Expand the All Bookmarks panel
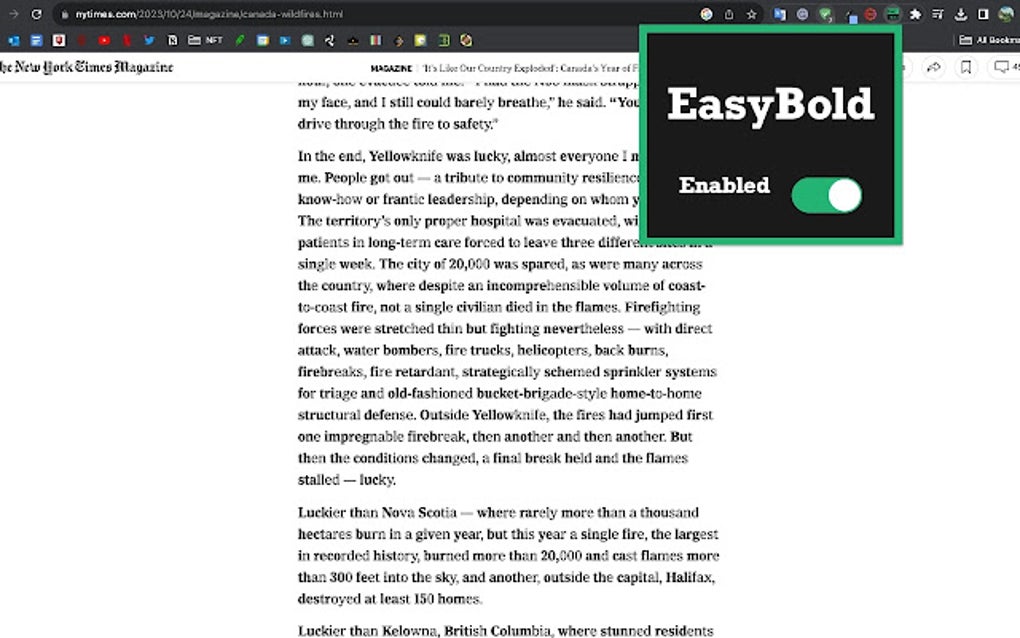Viewport: 1020px width, 638px height. (x=993, y=40)
